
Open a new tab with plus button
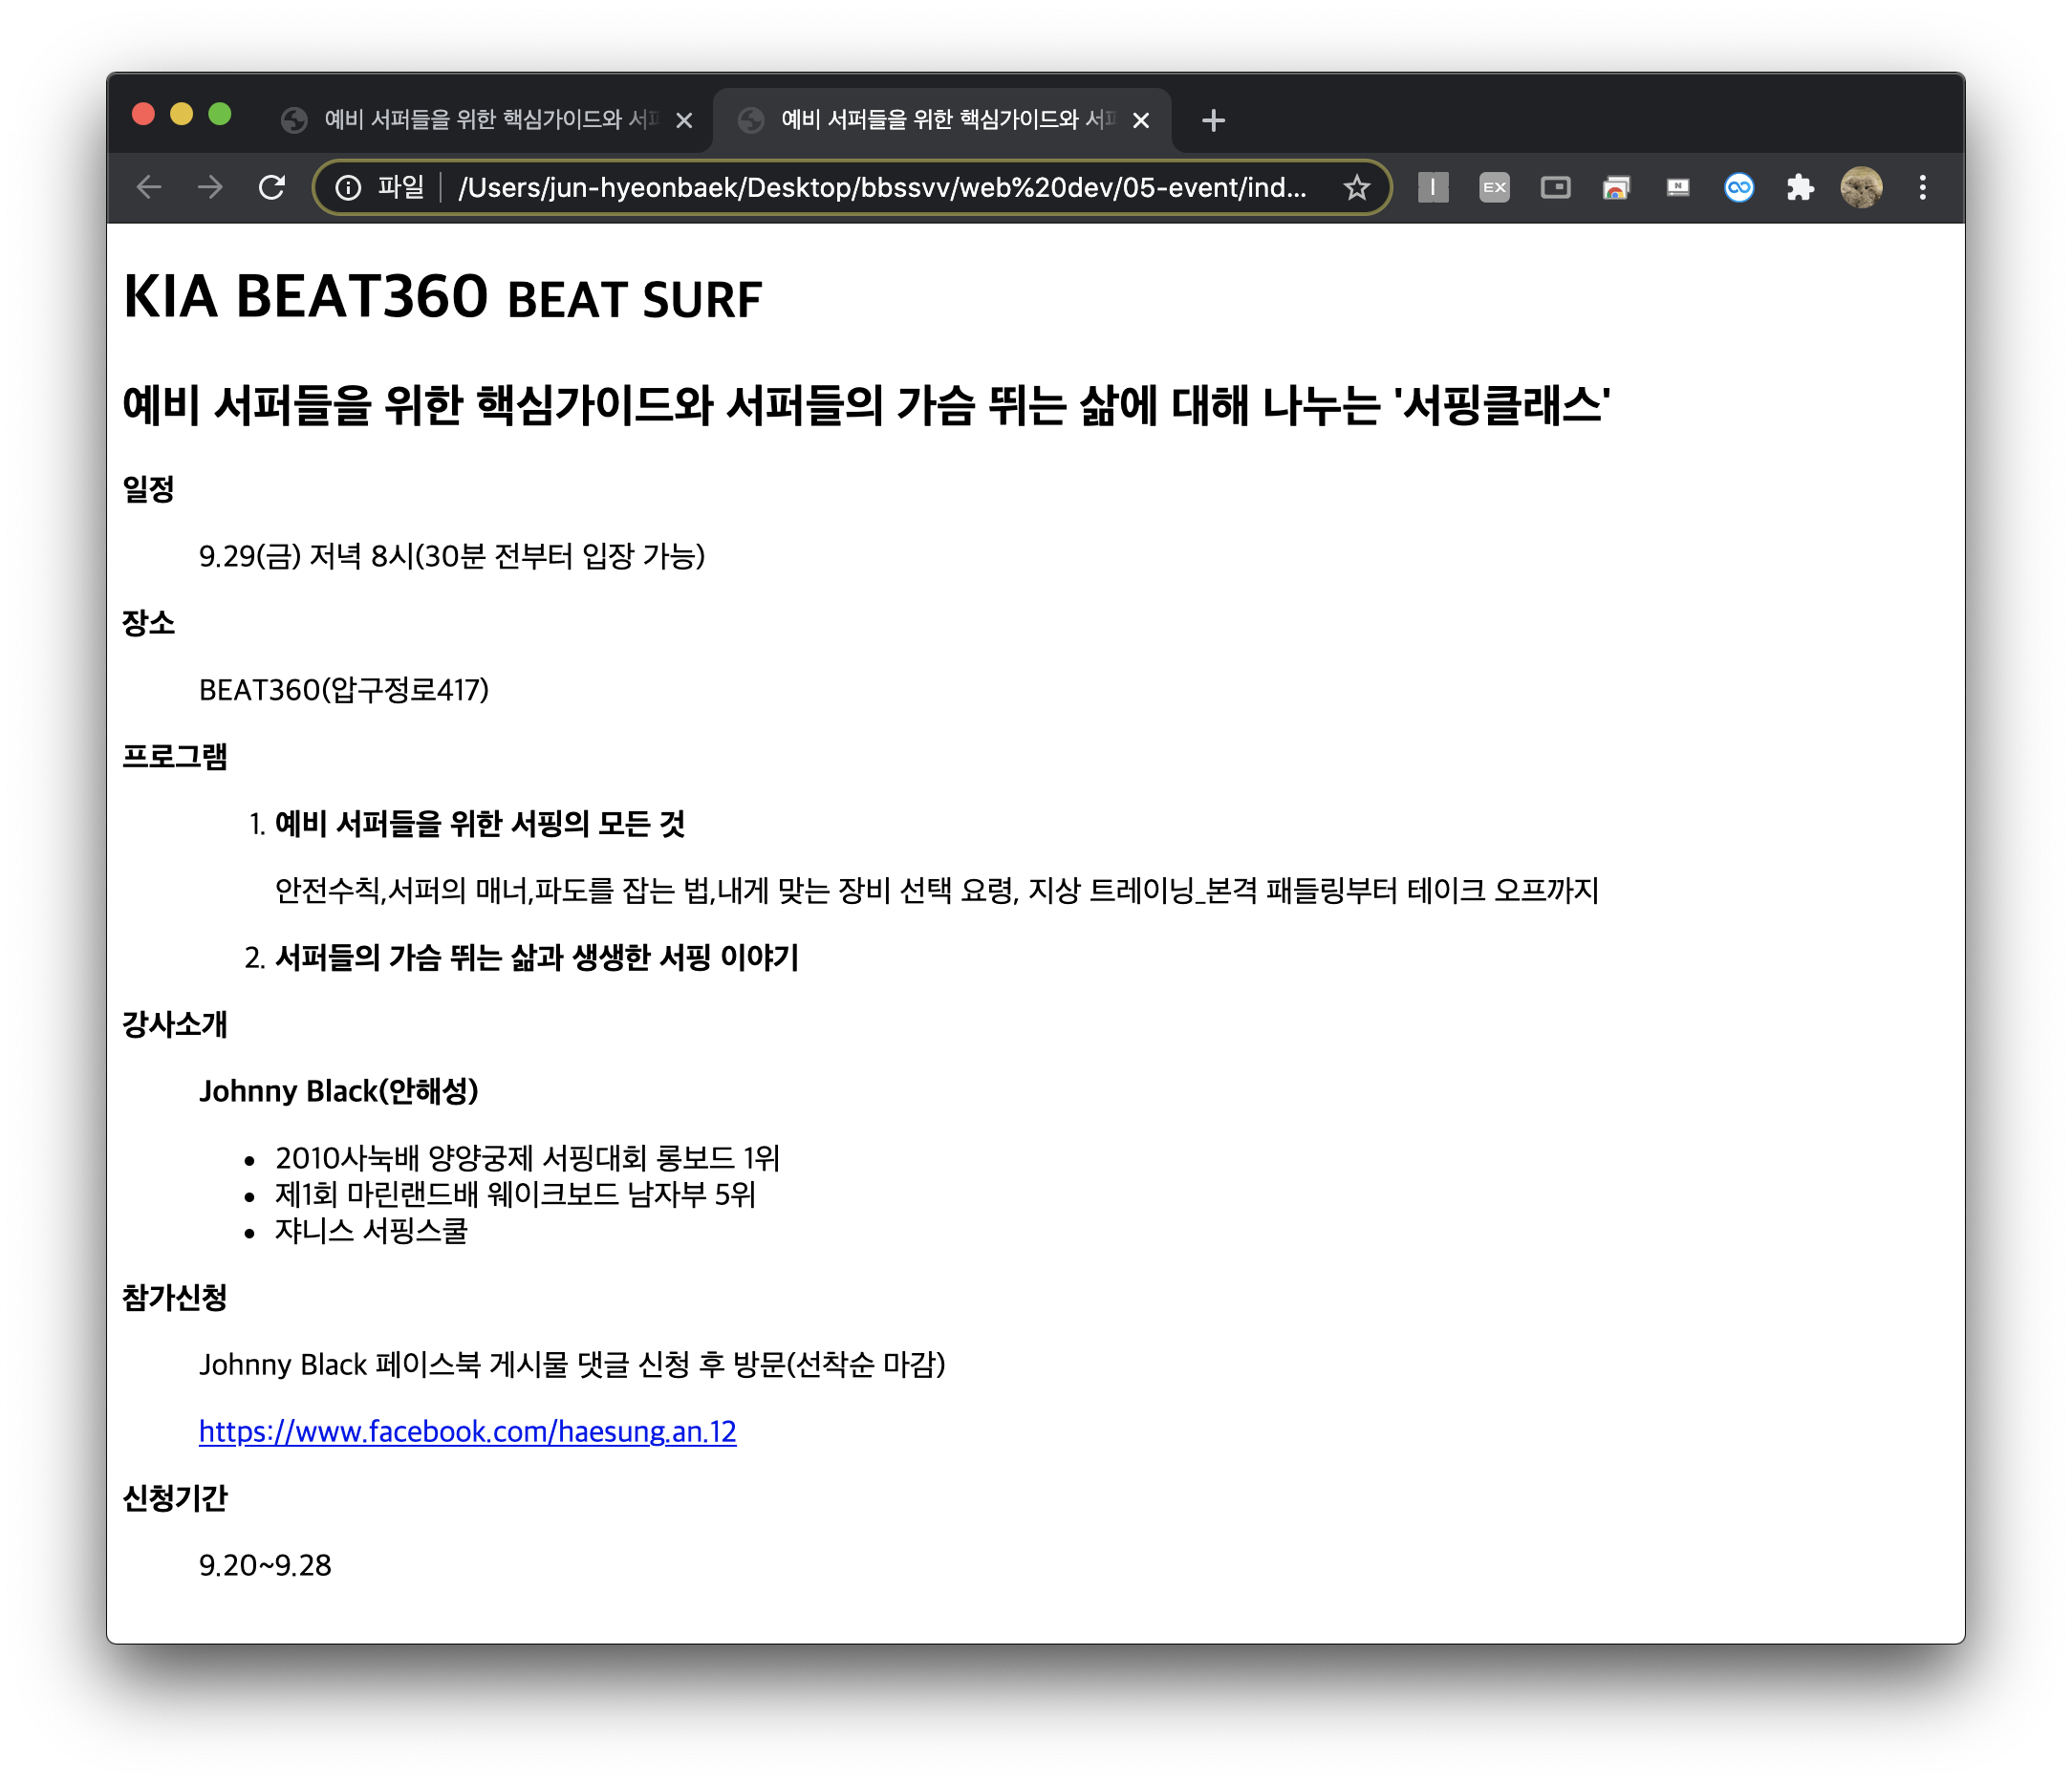pos(1213,121)
